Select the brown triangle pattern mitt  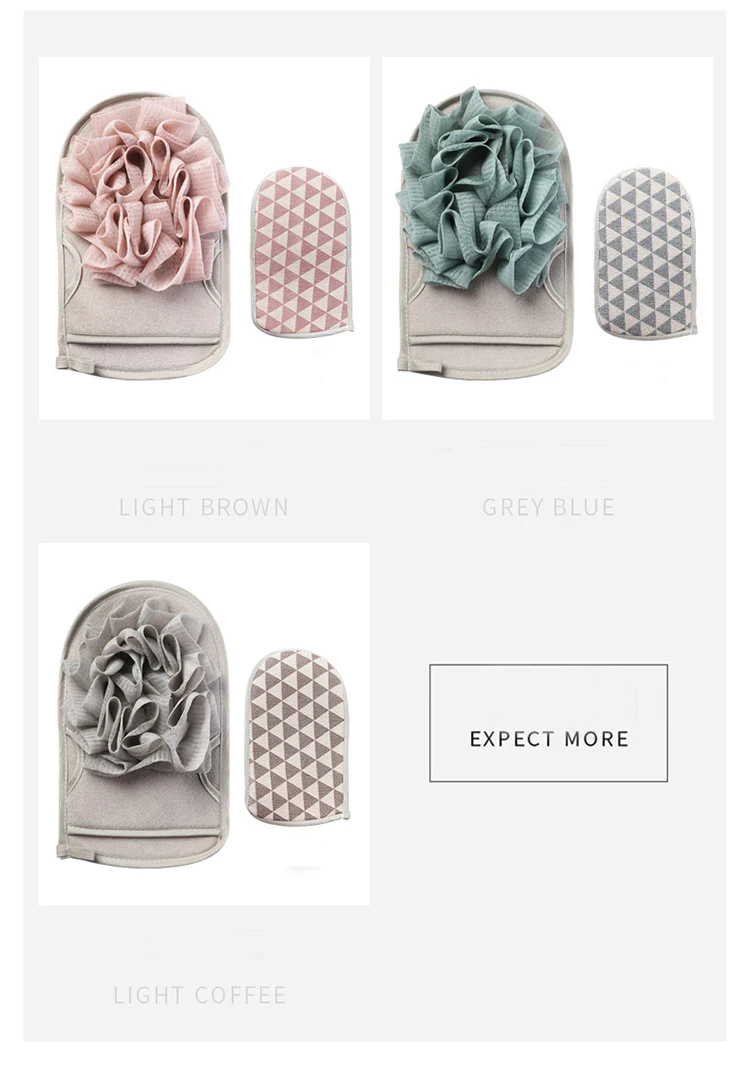(298, 738)
